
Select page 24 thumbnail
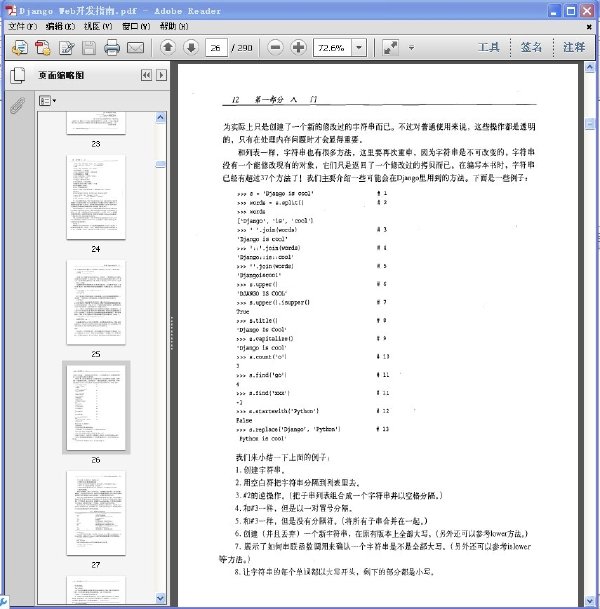(x=96, y=197)
